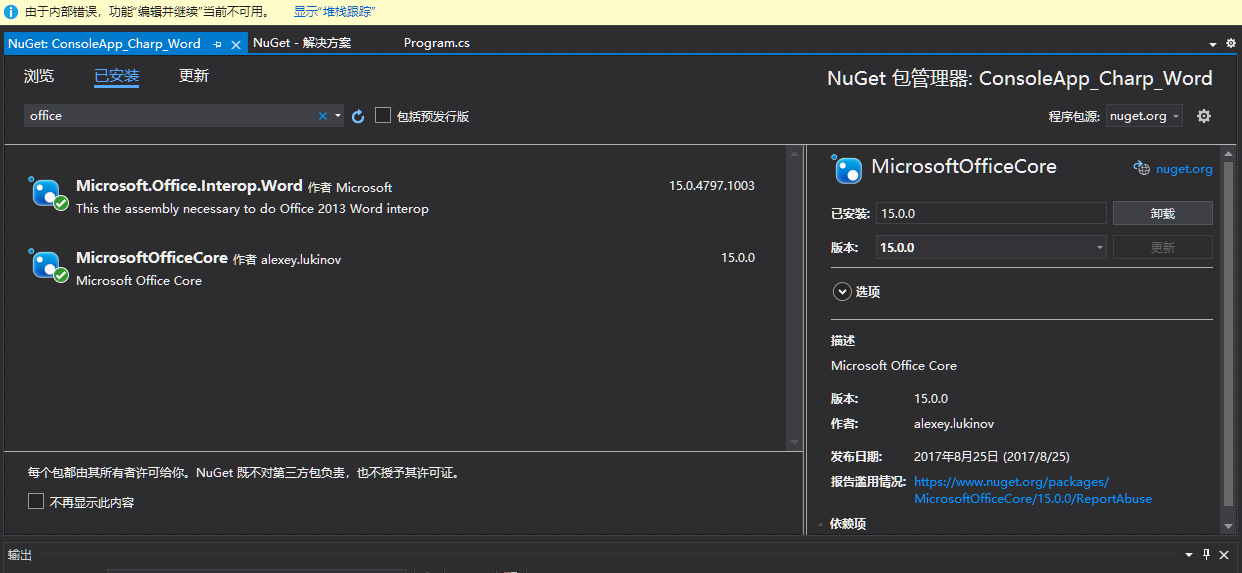Click the Microsoft.Office.Interop.Word package icon
Viewport: 1242px width, 573px height.
click(x=48, y=193)
